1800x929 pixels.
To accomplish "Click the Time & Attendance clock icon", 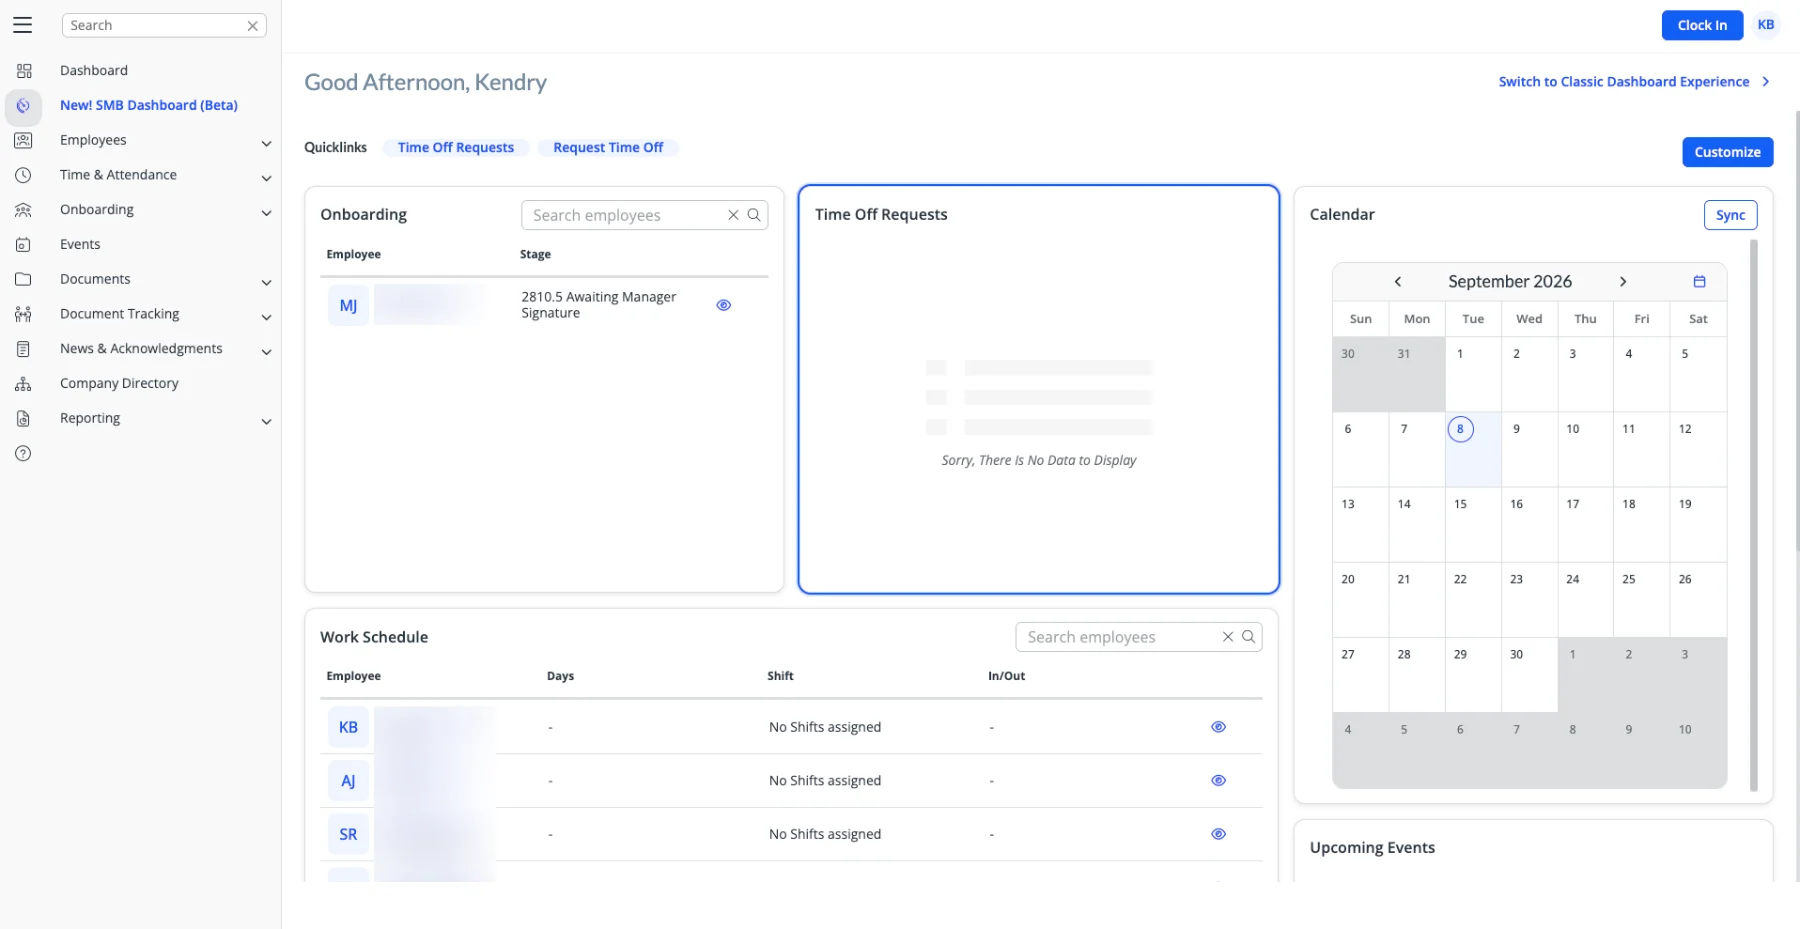I will point(24,175).
